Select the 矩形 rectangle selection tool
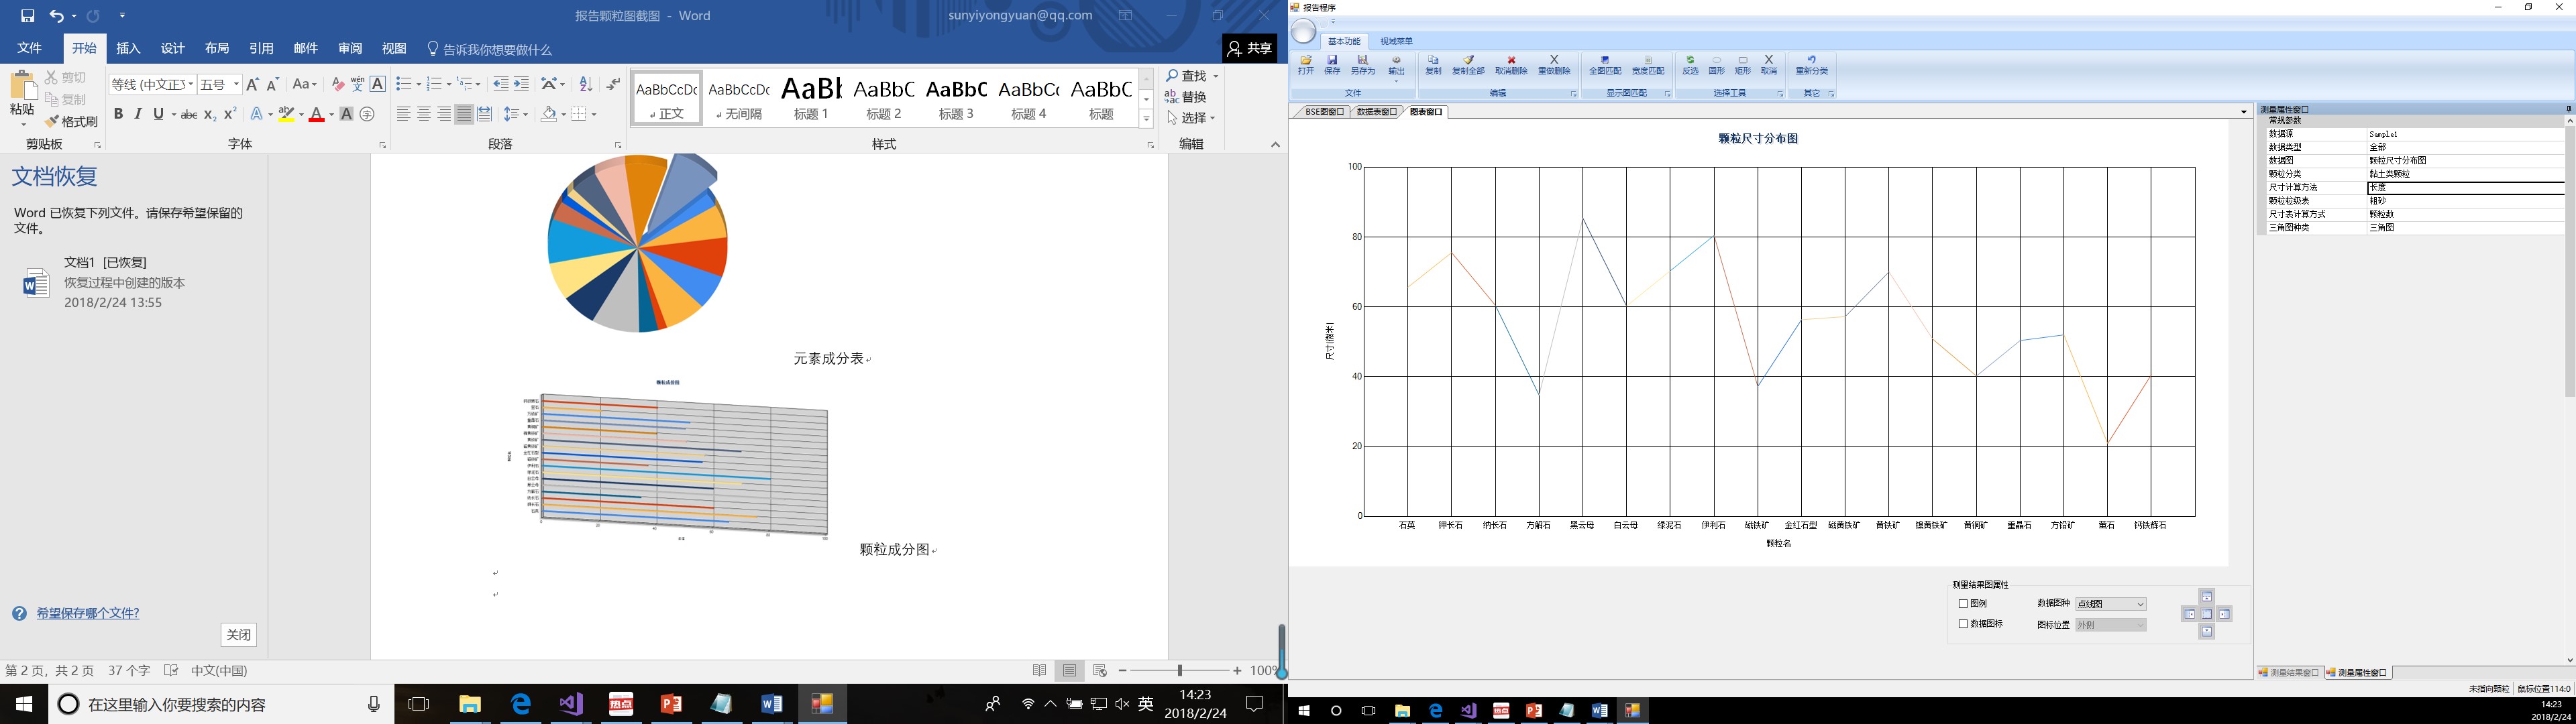This screenshot has width=2576, height=724. 1742,65
